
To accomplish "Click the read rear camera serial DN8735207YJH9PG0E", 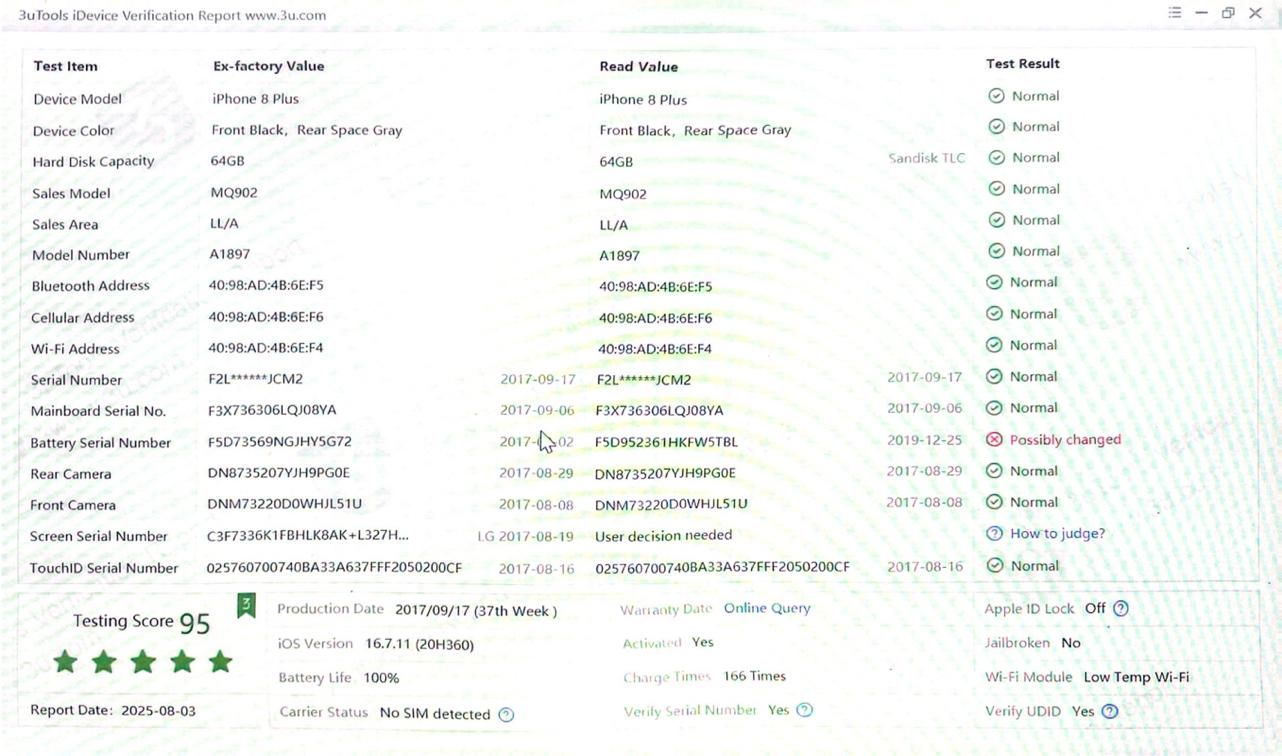I will click(x=665, y=473).
